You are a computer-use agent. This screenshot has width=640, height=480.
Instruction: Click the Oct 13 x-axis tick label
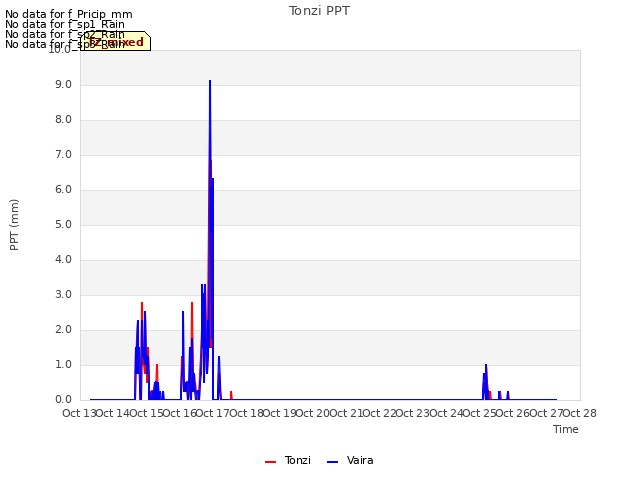point(79,413)
